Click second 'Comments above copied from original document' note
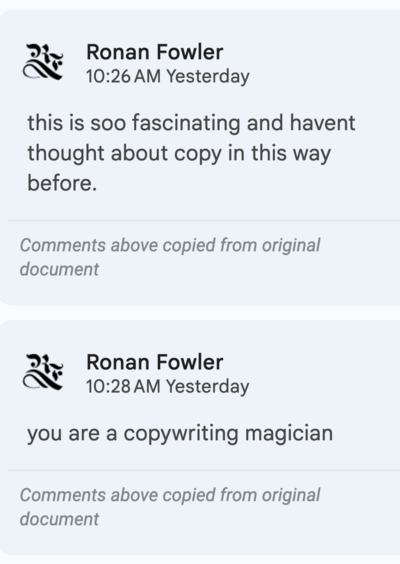Viewport: 400px width, 564px height. (170, 507)
